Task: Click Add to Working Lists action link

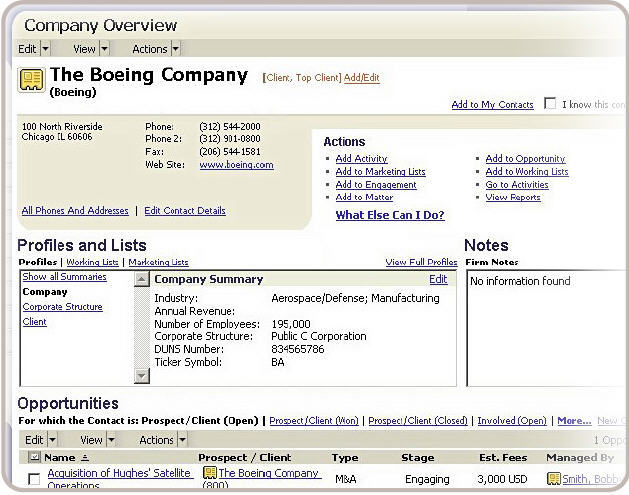Action: coord(527,172)
